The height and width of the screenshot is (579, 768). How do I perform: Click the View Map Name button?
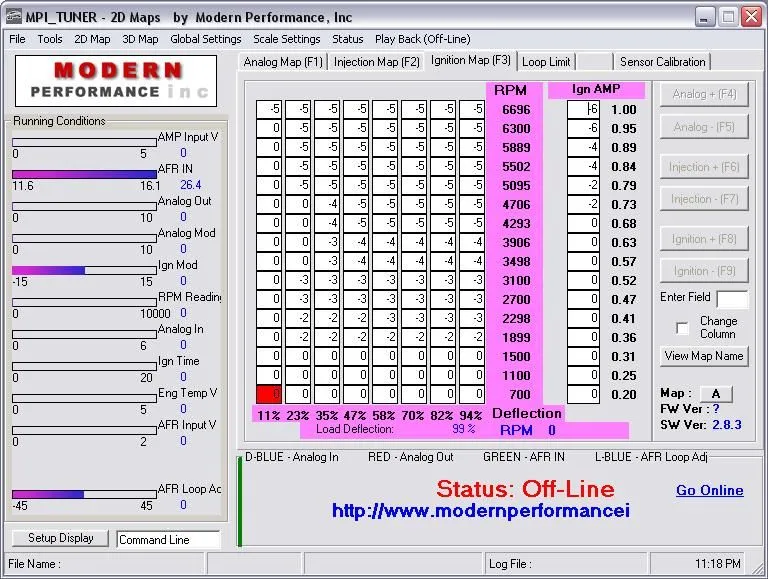704,356
